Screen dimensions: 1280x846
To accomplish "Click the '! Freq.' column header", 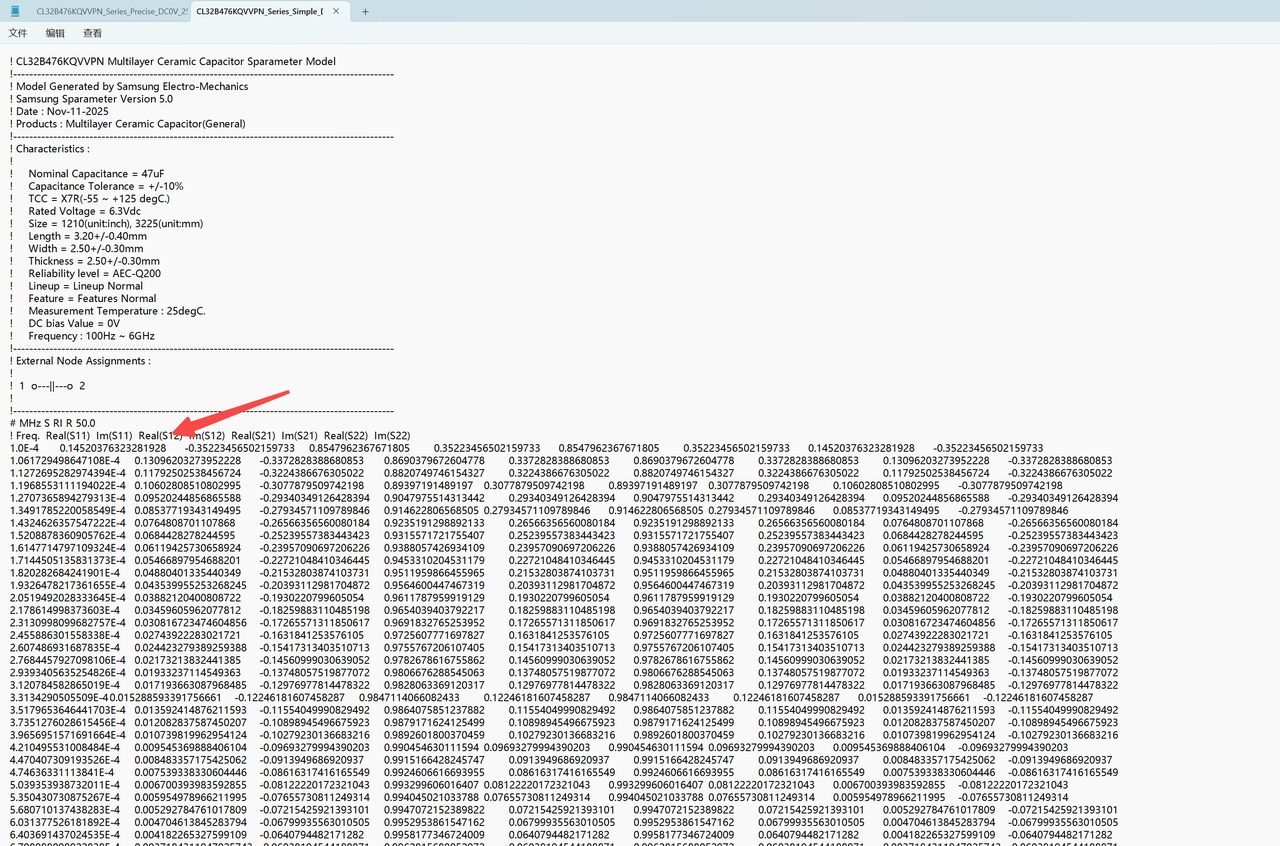I will (x=24, y=436).
